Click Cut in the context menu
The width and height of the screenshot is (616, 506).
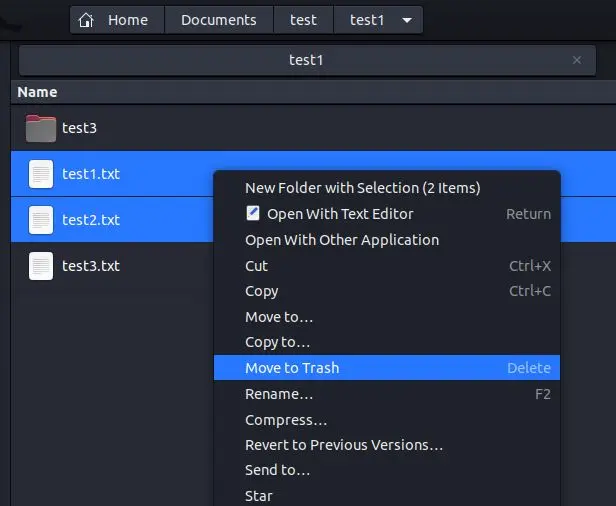pyautogui.click(x=256, y=266)
